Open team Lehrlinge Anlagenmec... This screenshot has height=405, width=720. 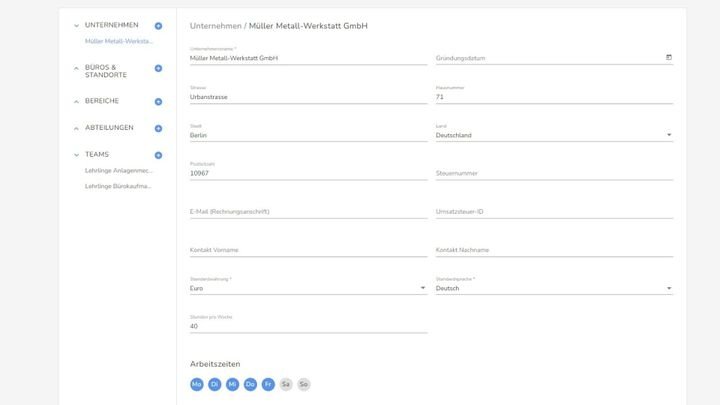coord(118,171)
